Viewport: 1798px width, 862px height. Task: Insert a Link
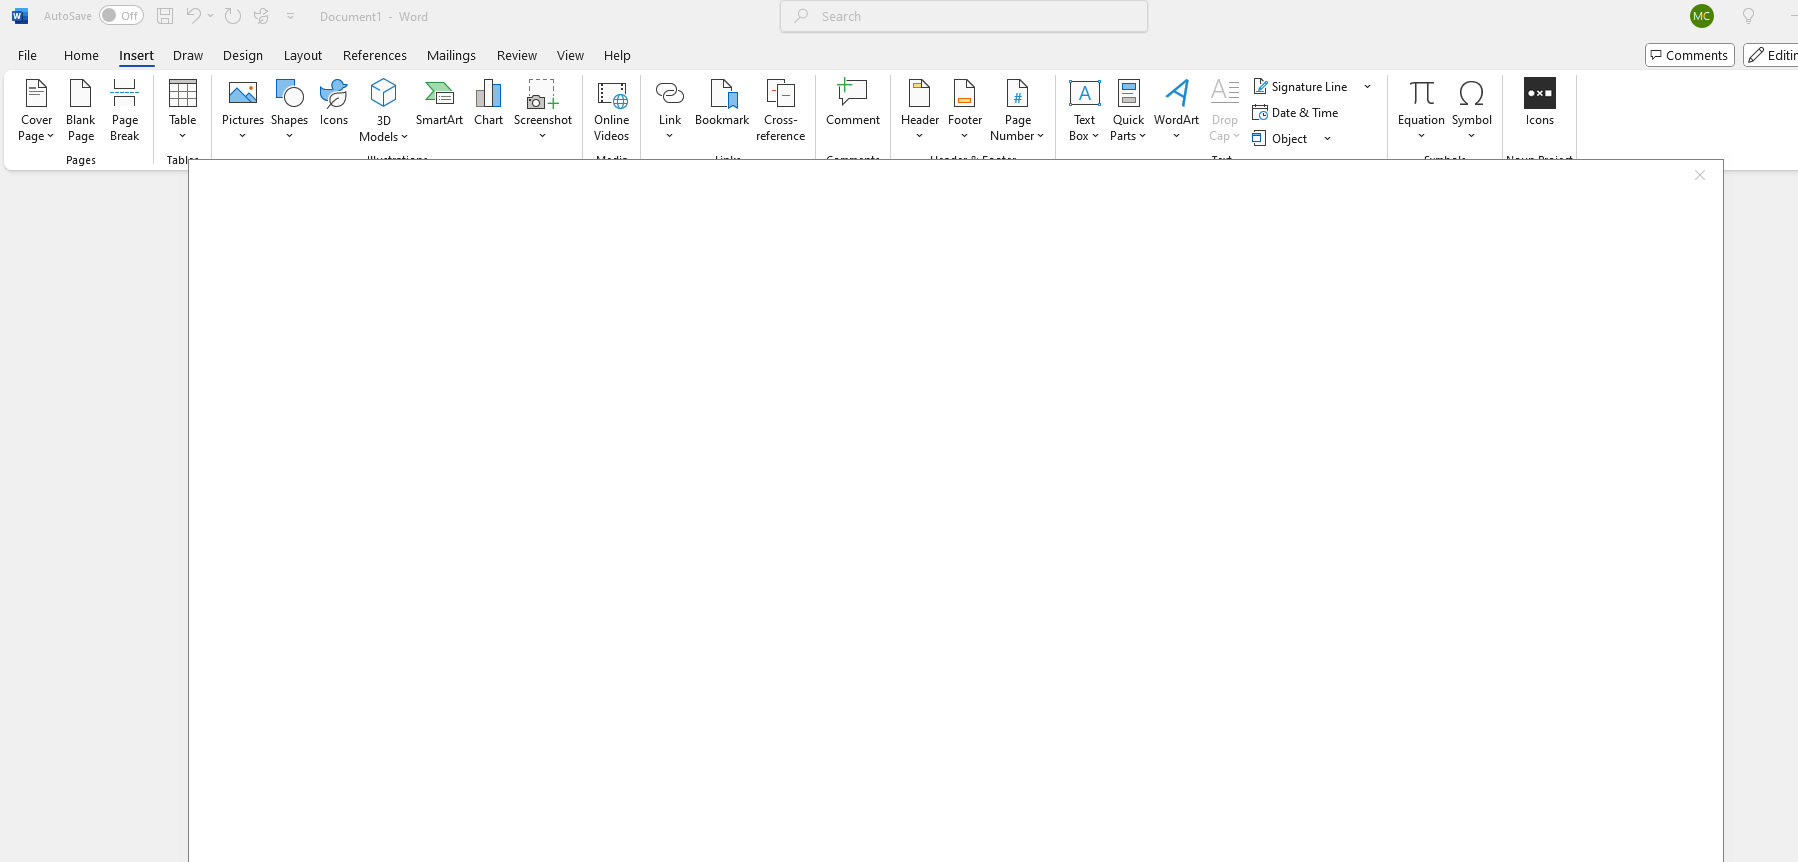(670, 110)
